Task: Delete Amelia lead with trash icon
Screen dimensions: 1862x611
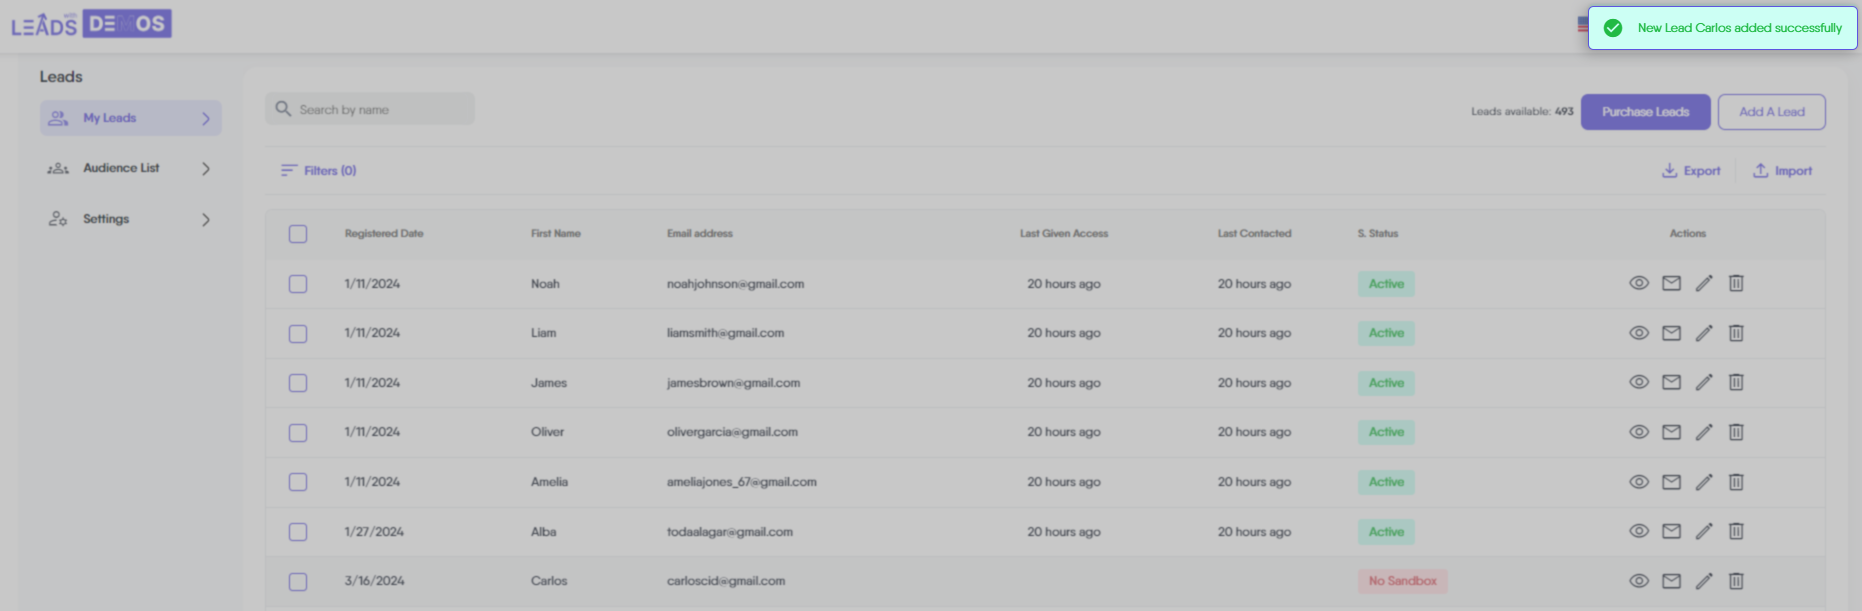Action: pos(1736,482)
